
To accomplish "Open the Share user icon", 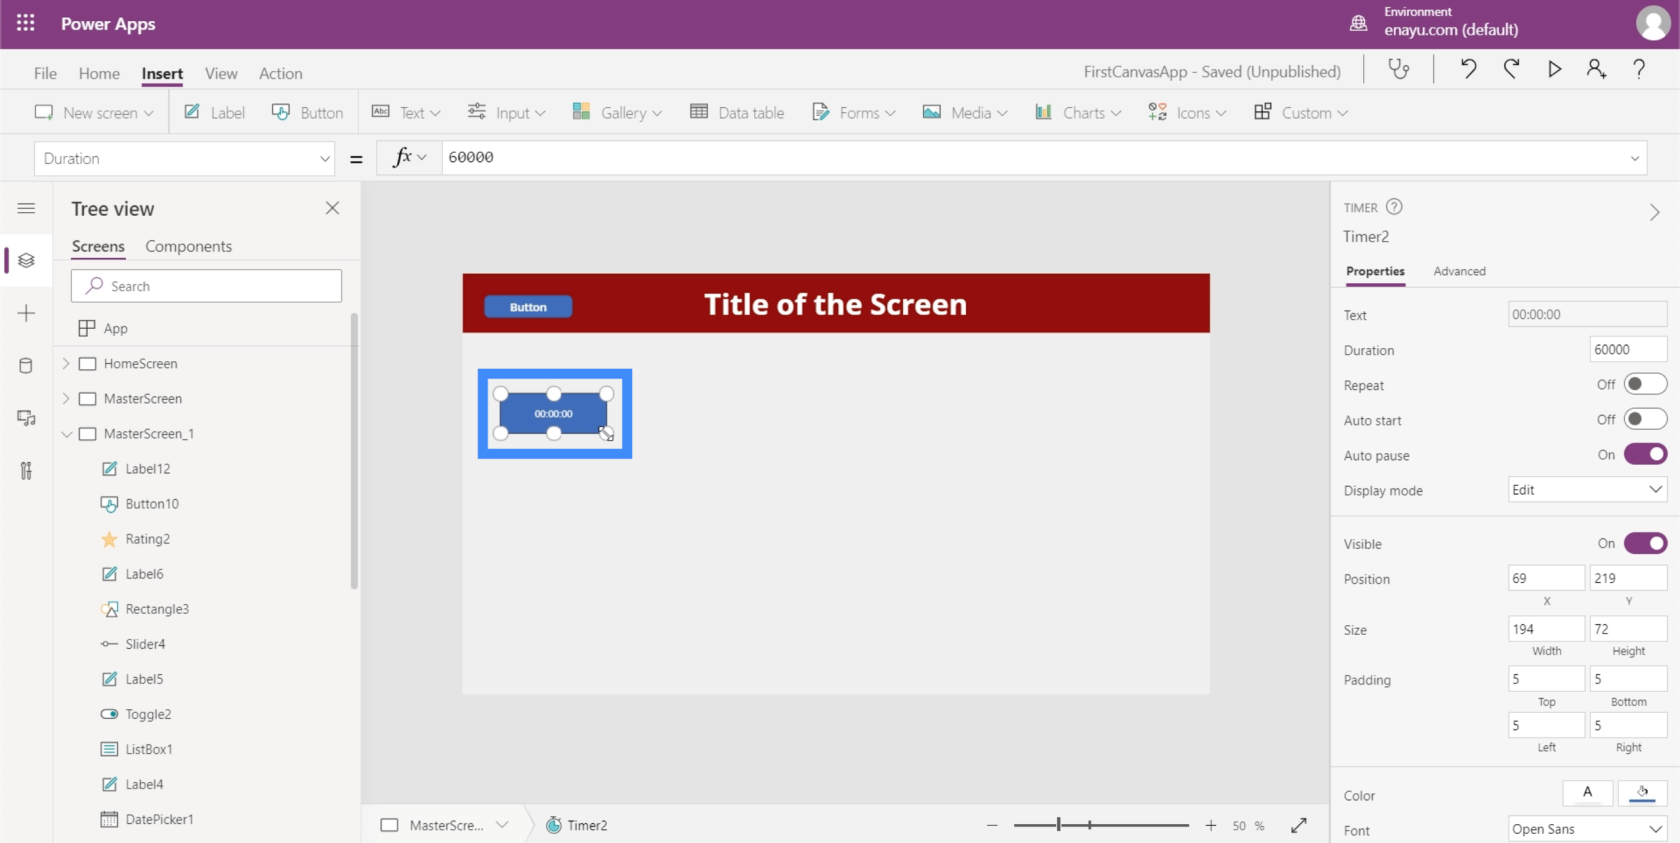I will tap(1596, 69).
